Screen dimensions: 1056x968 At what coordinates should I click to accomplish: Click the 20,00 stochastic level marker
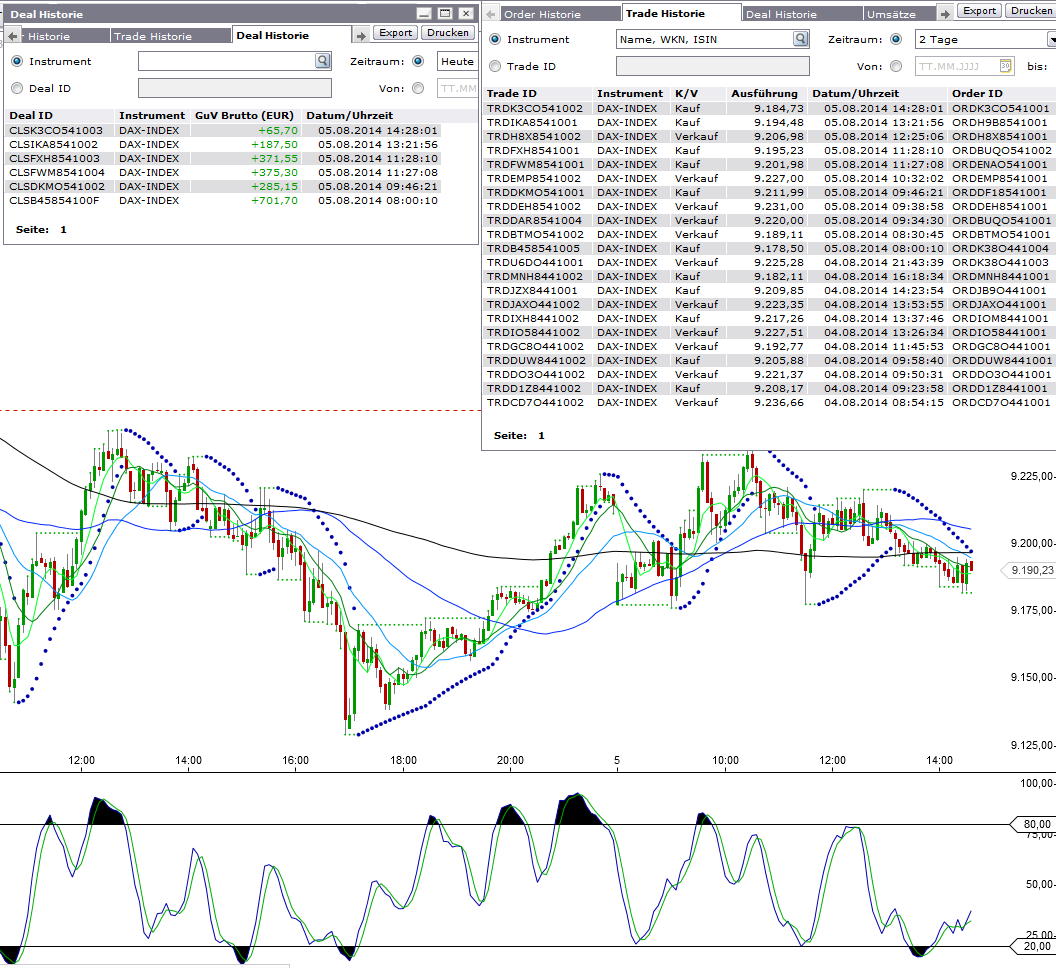1034,946
